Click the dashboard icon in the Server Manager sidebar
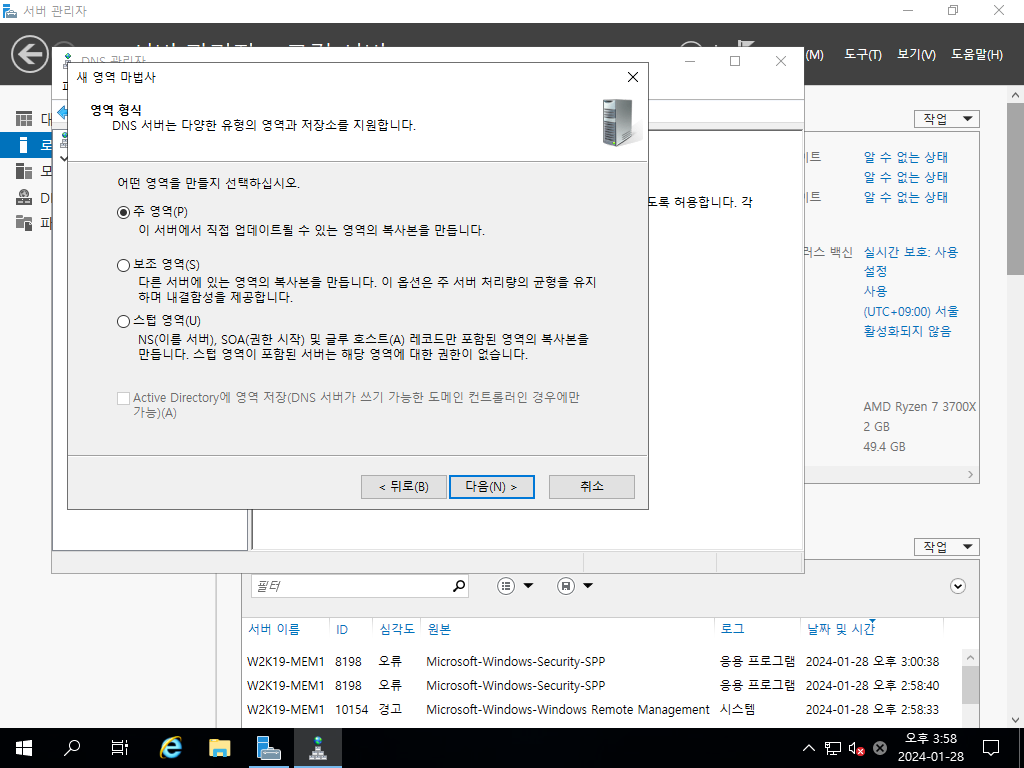Screen dimensions: 1024x768 24,119
